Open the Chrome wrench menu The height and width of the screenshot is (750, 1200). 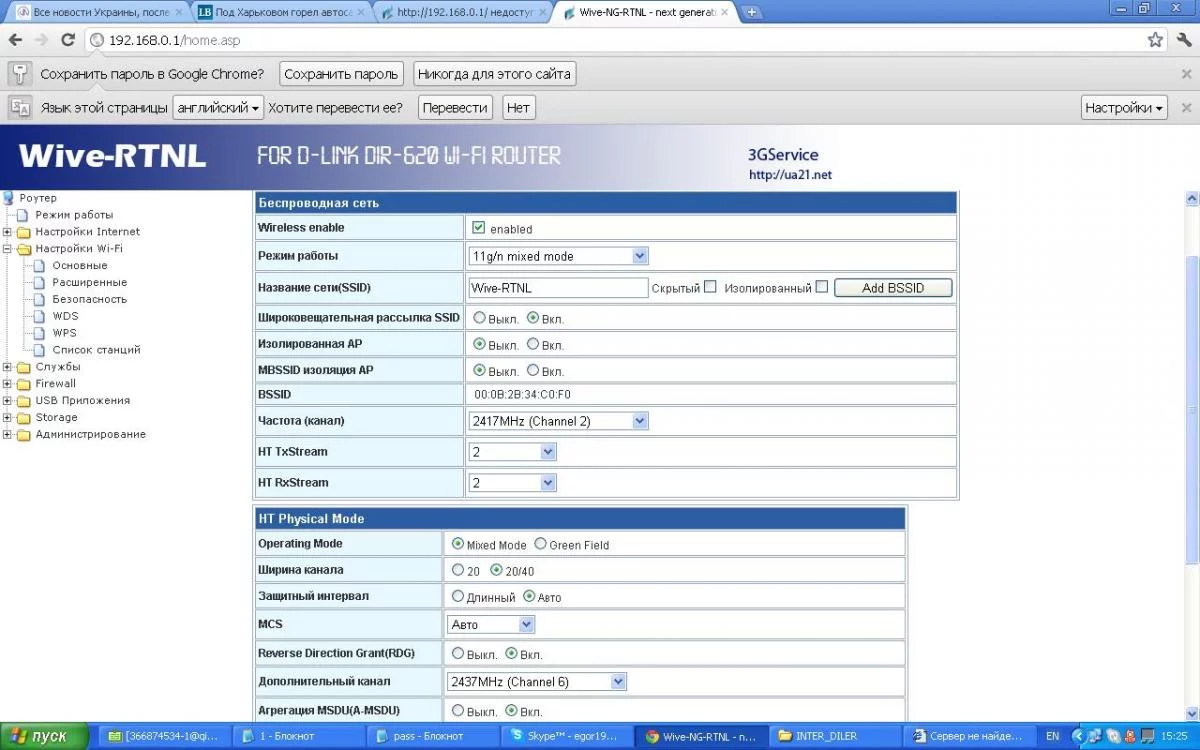(x=1184, y=40)
